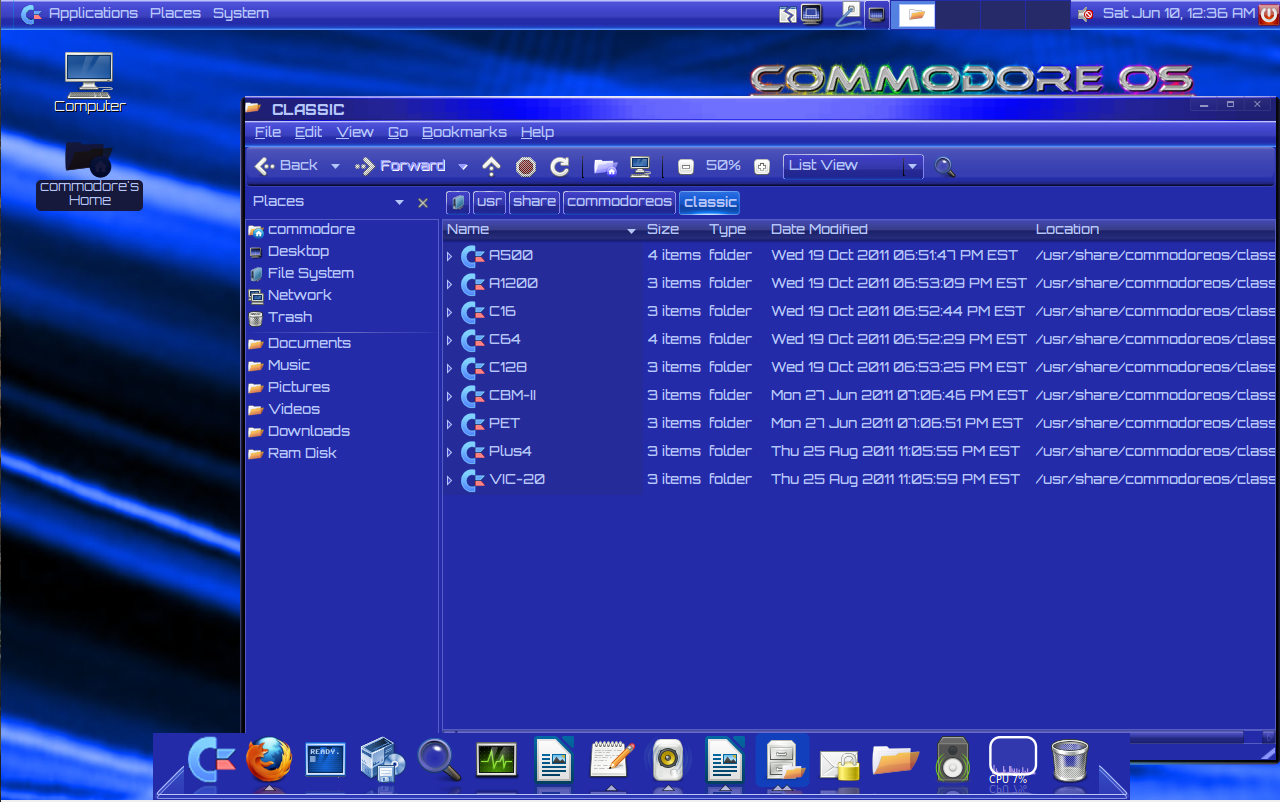Image resolution: width=1280 pixels, height=802 pixels.
Task: Open the READY terminal icon in dock
Action: tap(325, 760)
